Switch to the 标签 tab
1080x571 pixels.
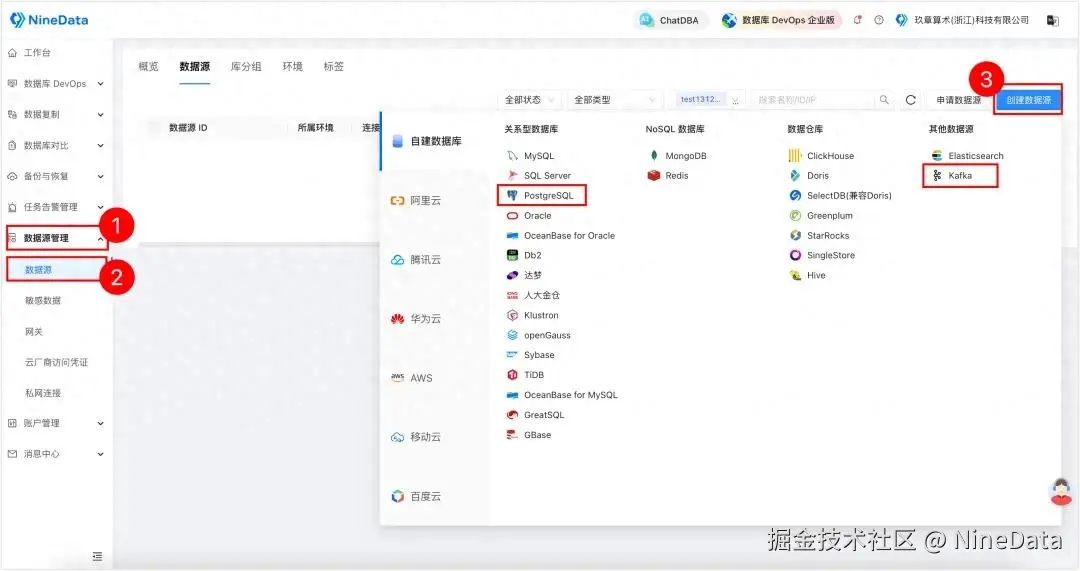333,66
